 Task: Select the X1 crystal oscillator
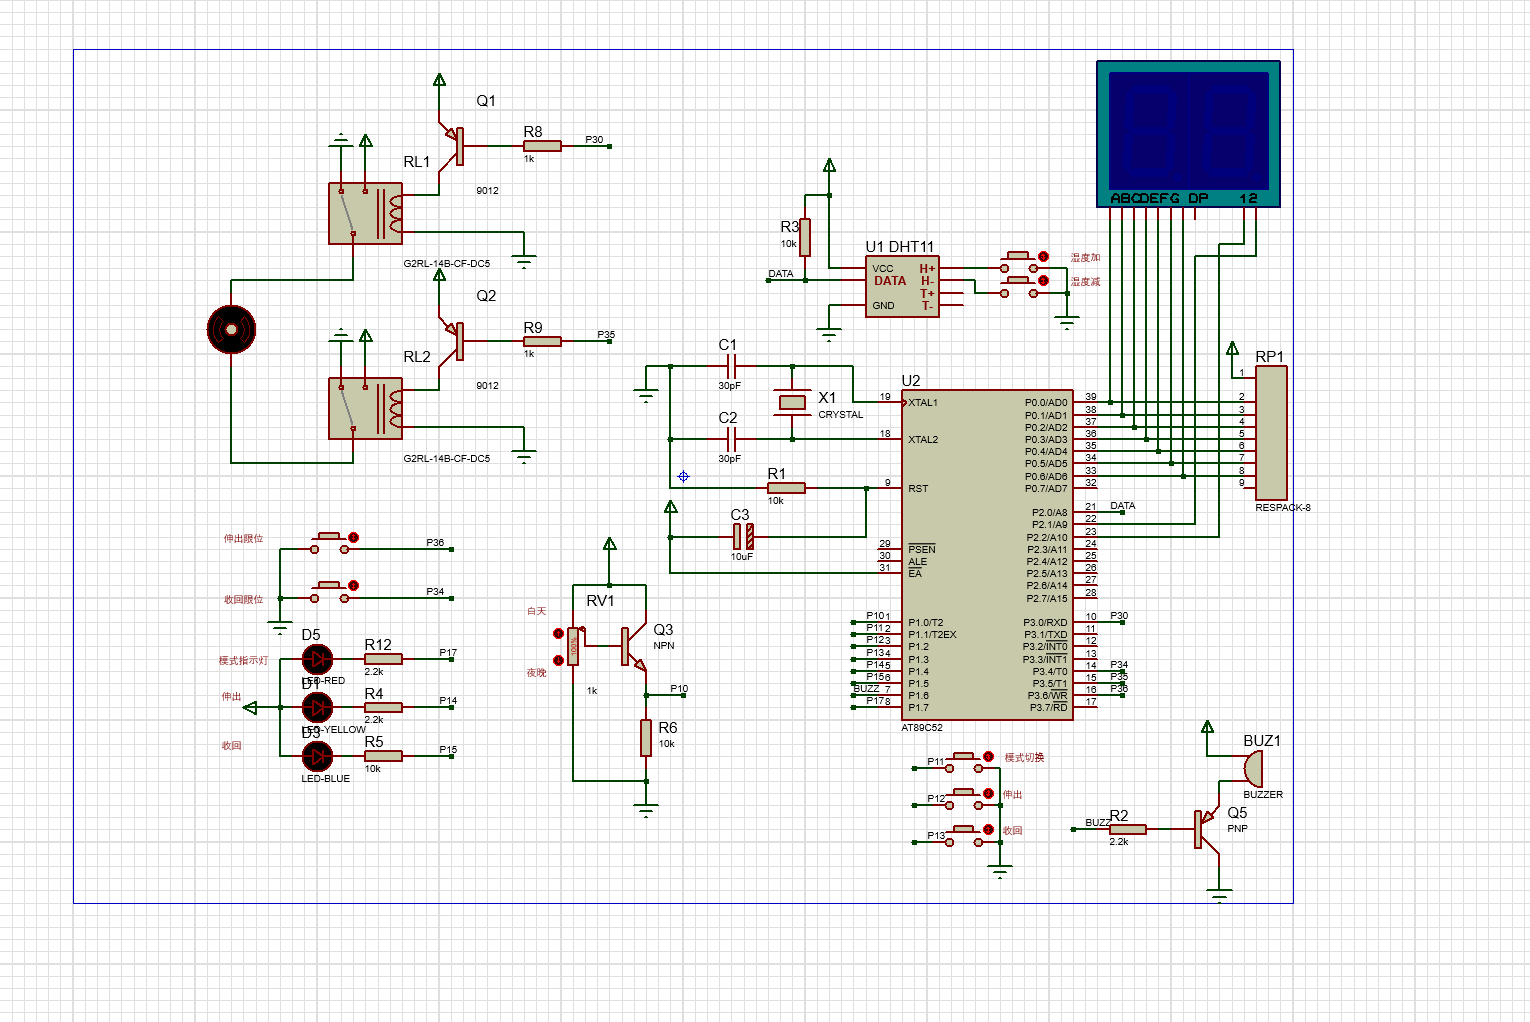(x=792, y=402)
